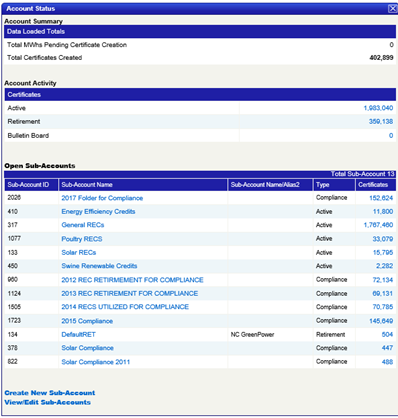Viewport: 398px width, 418px height.
Task: Open the Bulletin Board certificates count
Action: pyautogui.click(x=391, y=136)
